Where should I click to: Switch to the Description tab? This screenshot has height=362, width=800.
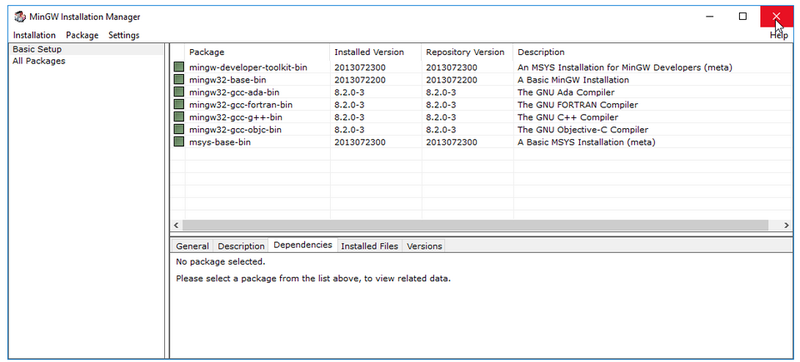[241, 246]
